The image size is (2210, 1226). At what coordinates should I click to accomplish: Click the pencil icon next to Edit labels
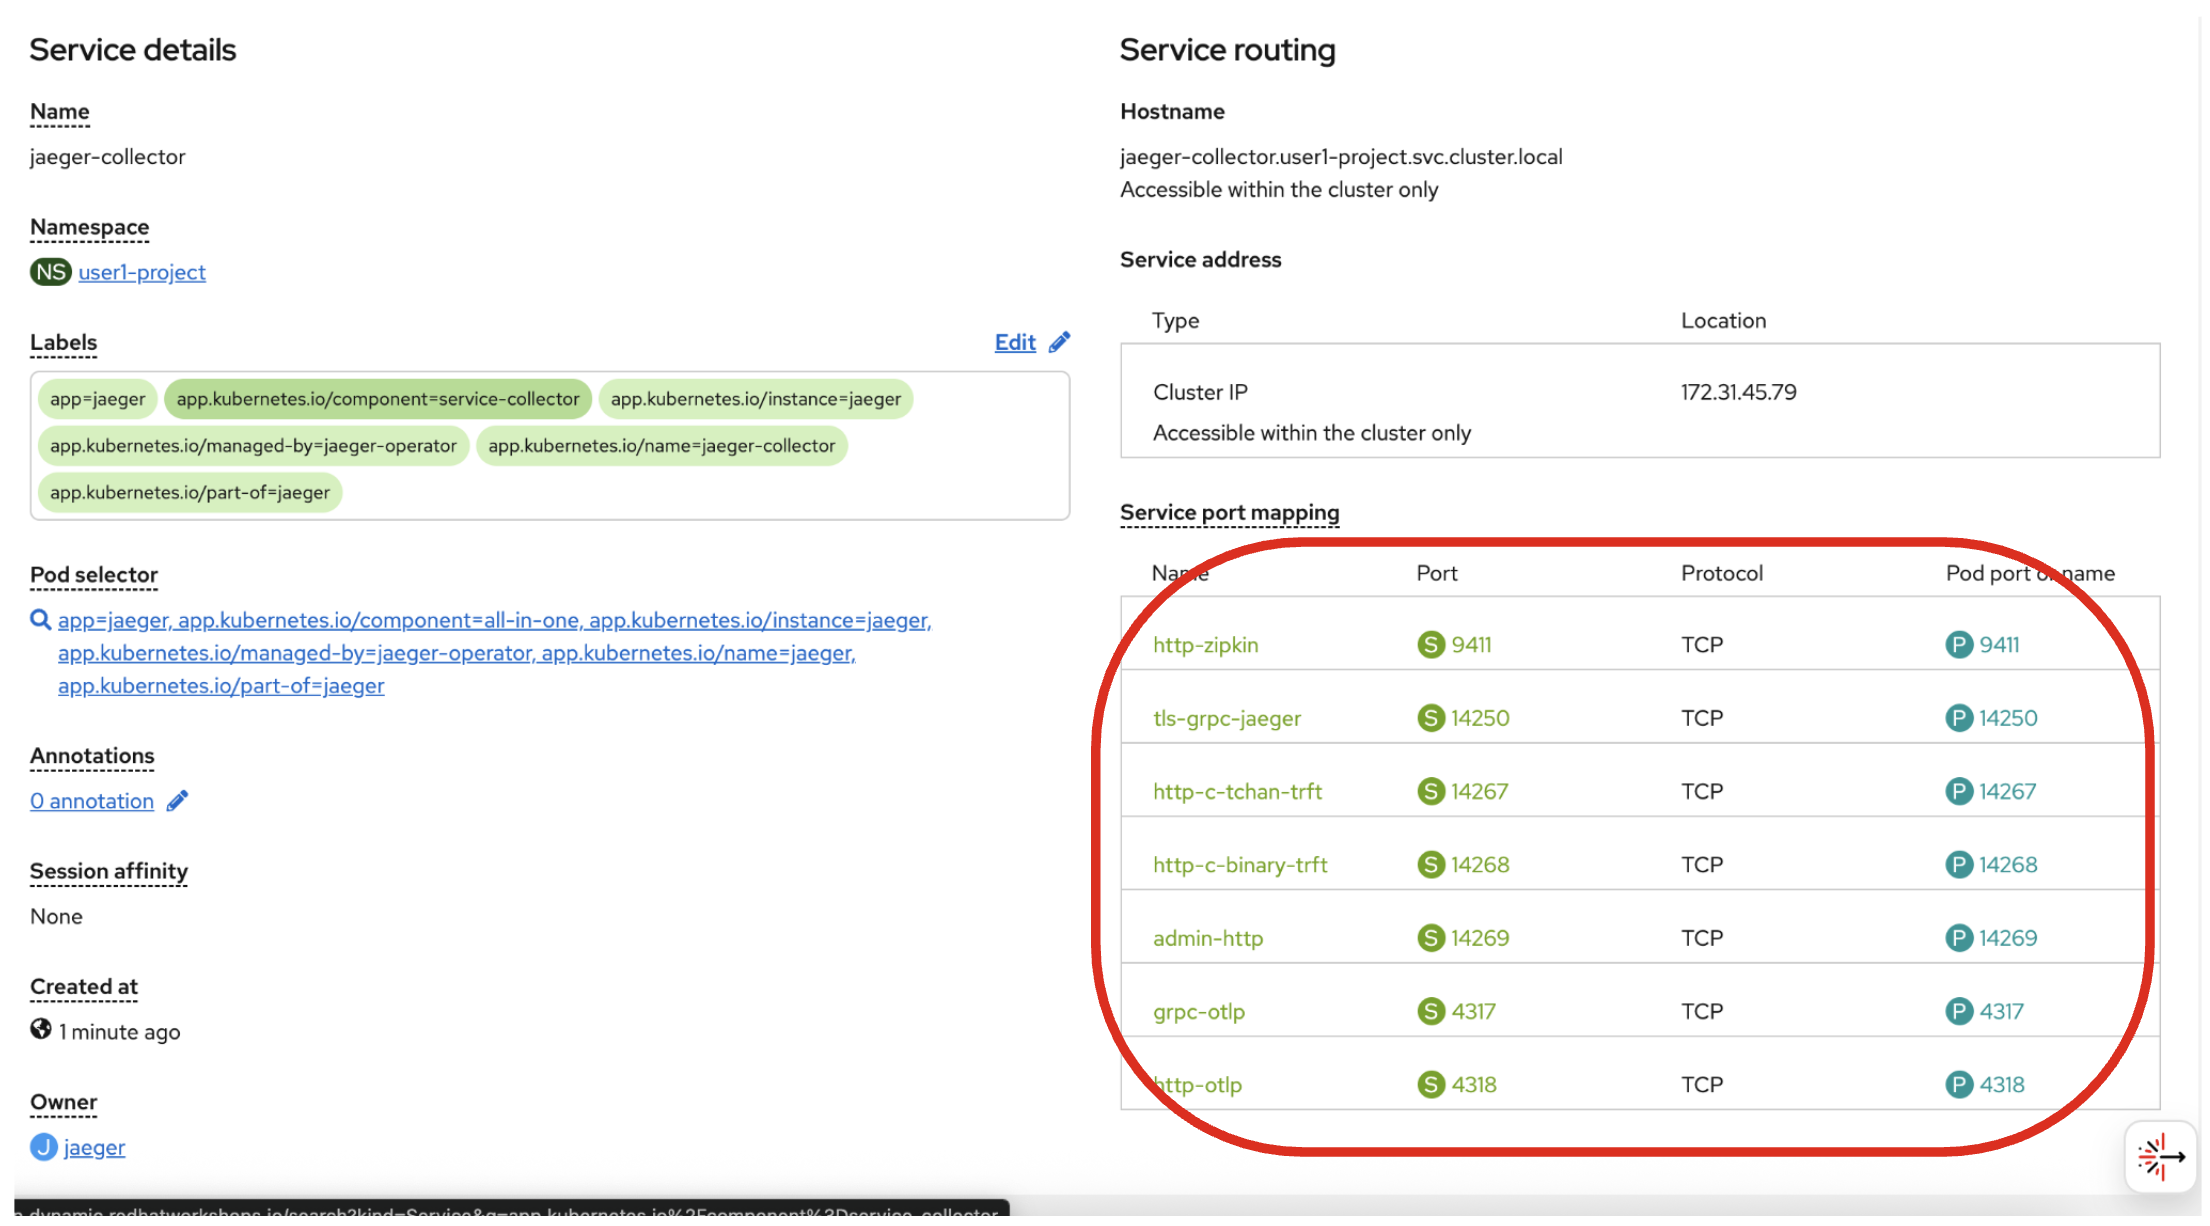click(1059, 343)
